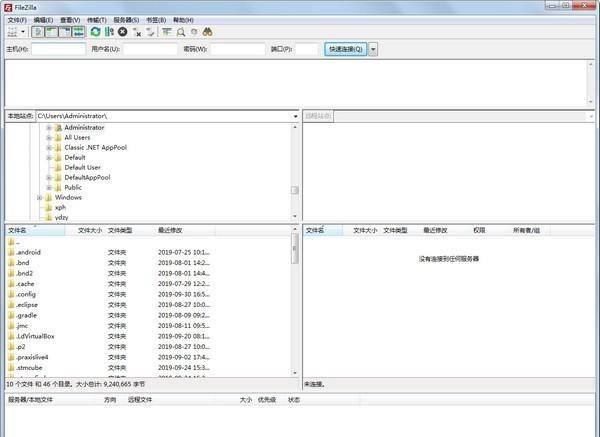Select the .bnd2 folder name

click(x=24, y=273)
